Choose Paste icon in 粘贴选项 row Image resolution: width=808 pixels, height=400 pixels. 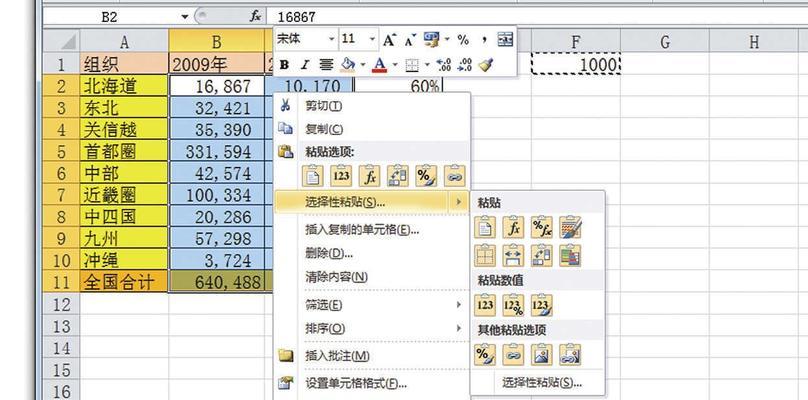pyautogui.click(x=312, y=176)
